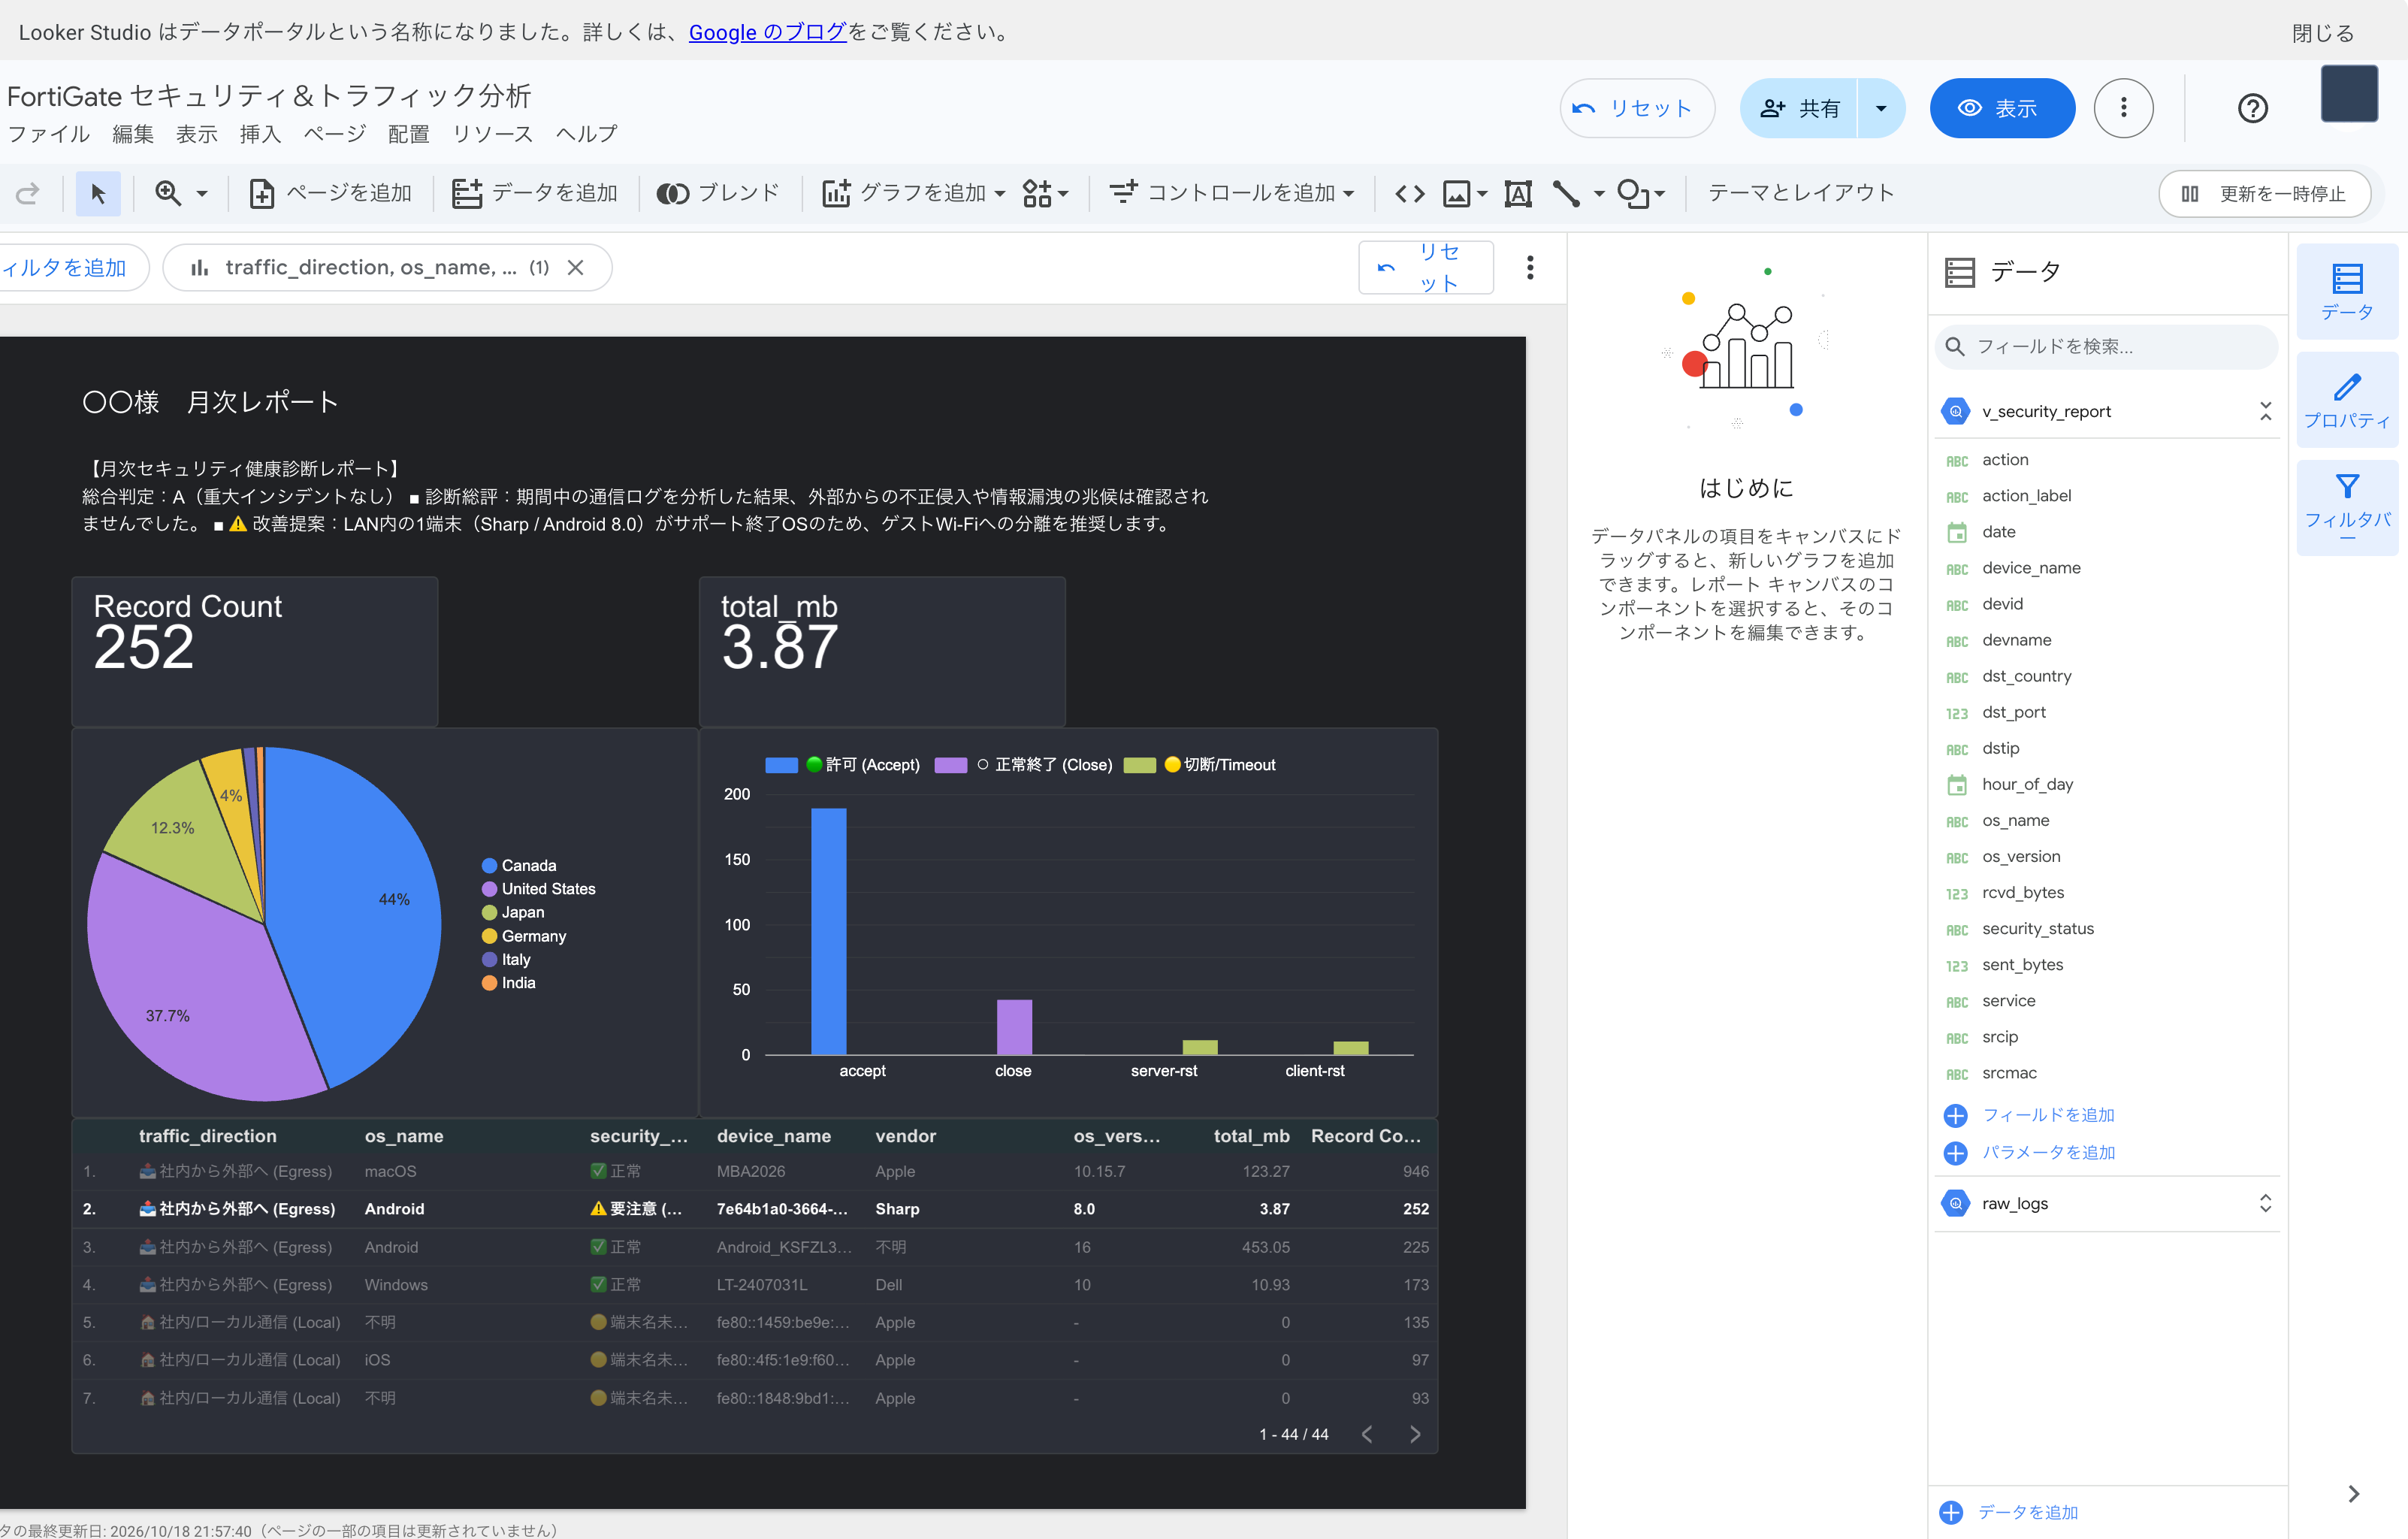
Task: Expand the share button dropdown arrow
Action: tap(1880, 108)
